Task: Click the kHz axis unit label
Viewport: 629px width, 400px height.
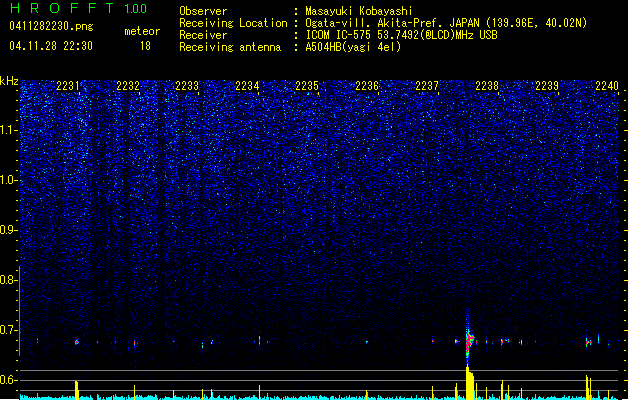Action: coord(9,81)
